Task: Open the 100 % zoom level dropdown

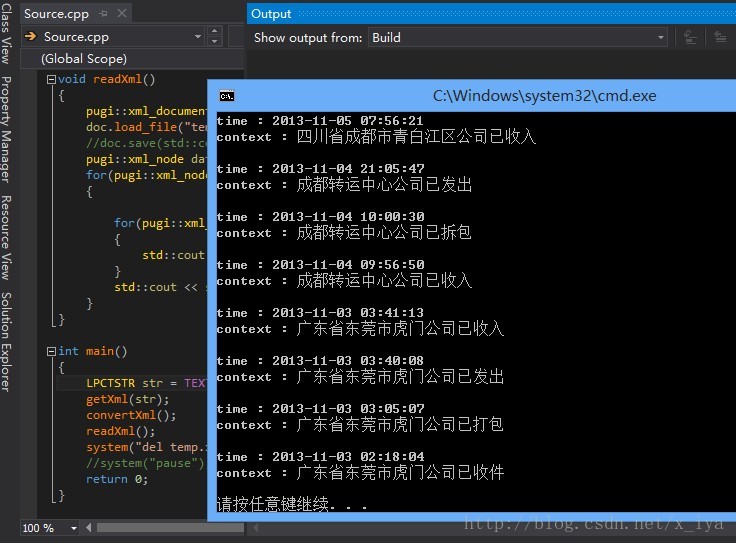Action: (x=74, y=528)
